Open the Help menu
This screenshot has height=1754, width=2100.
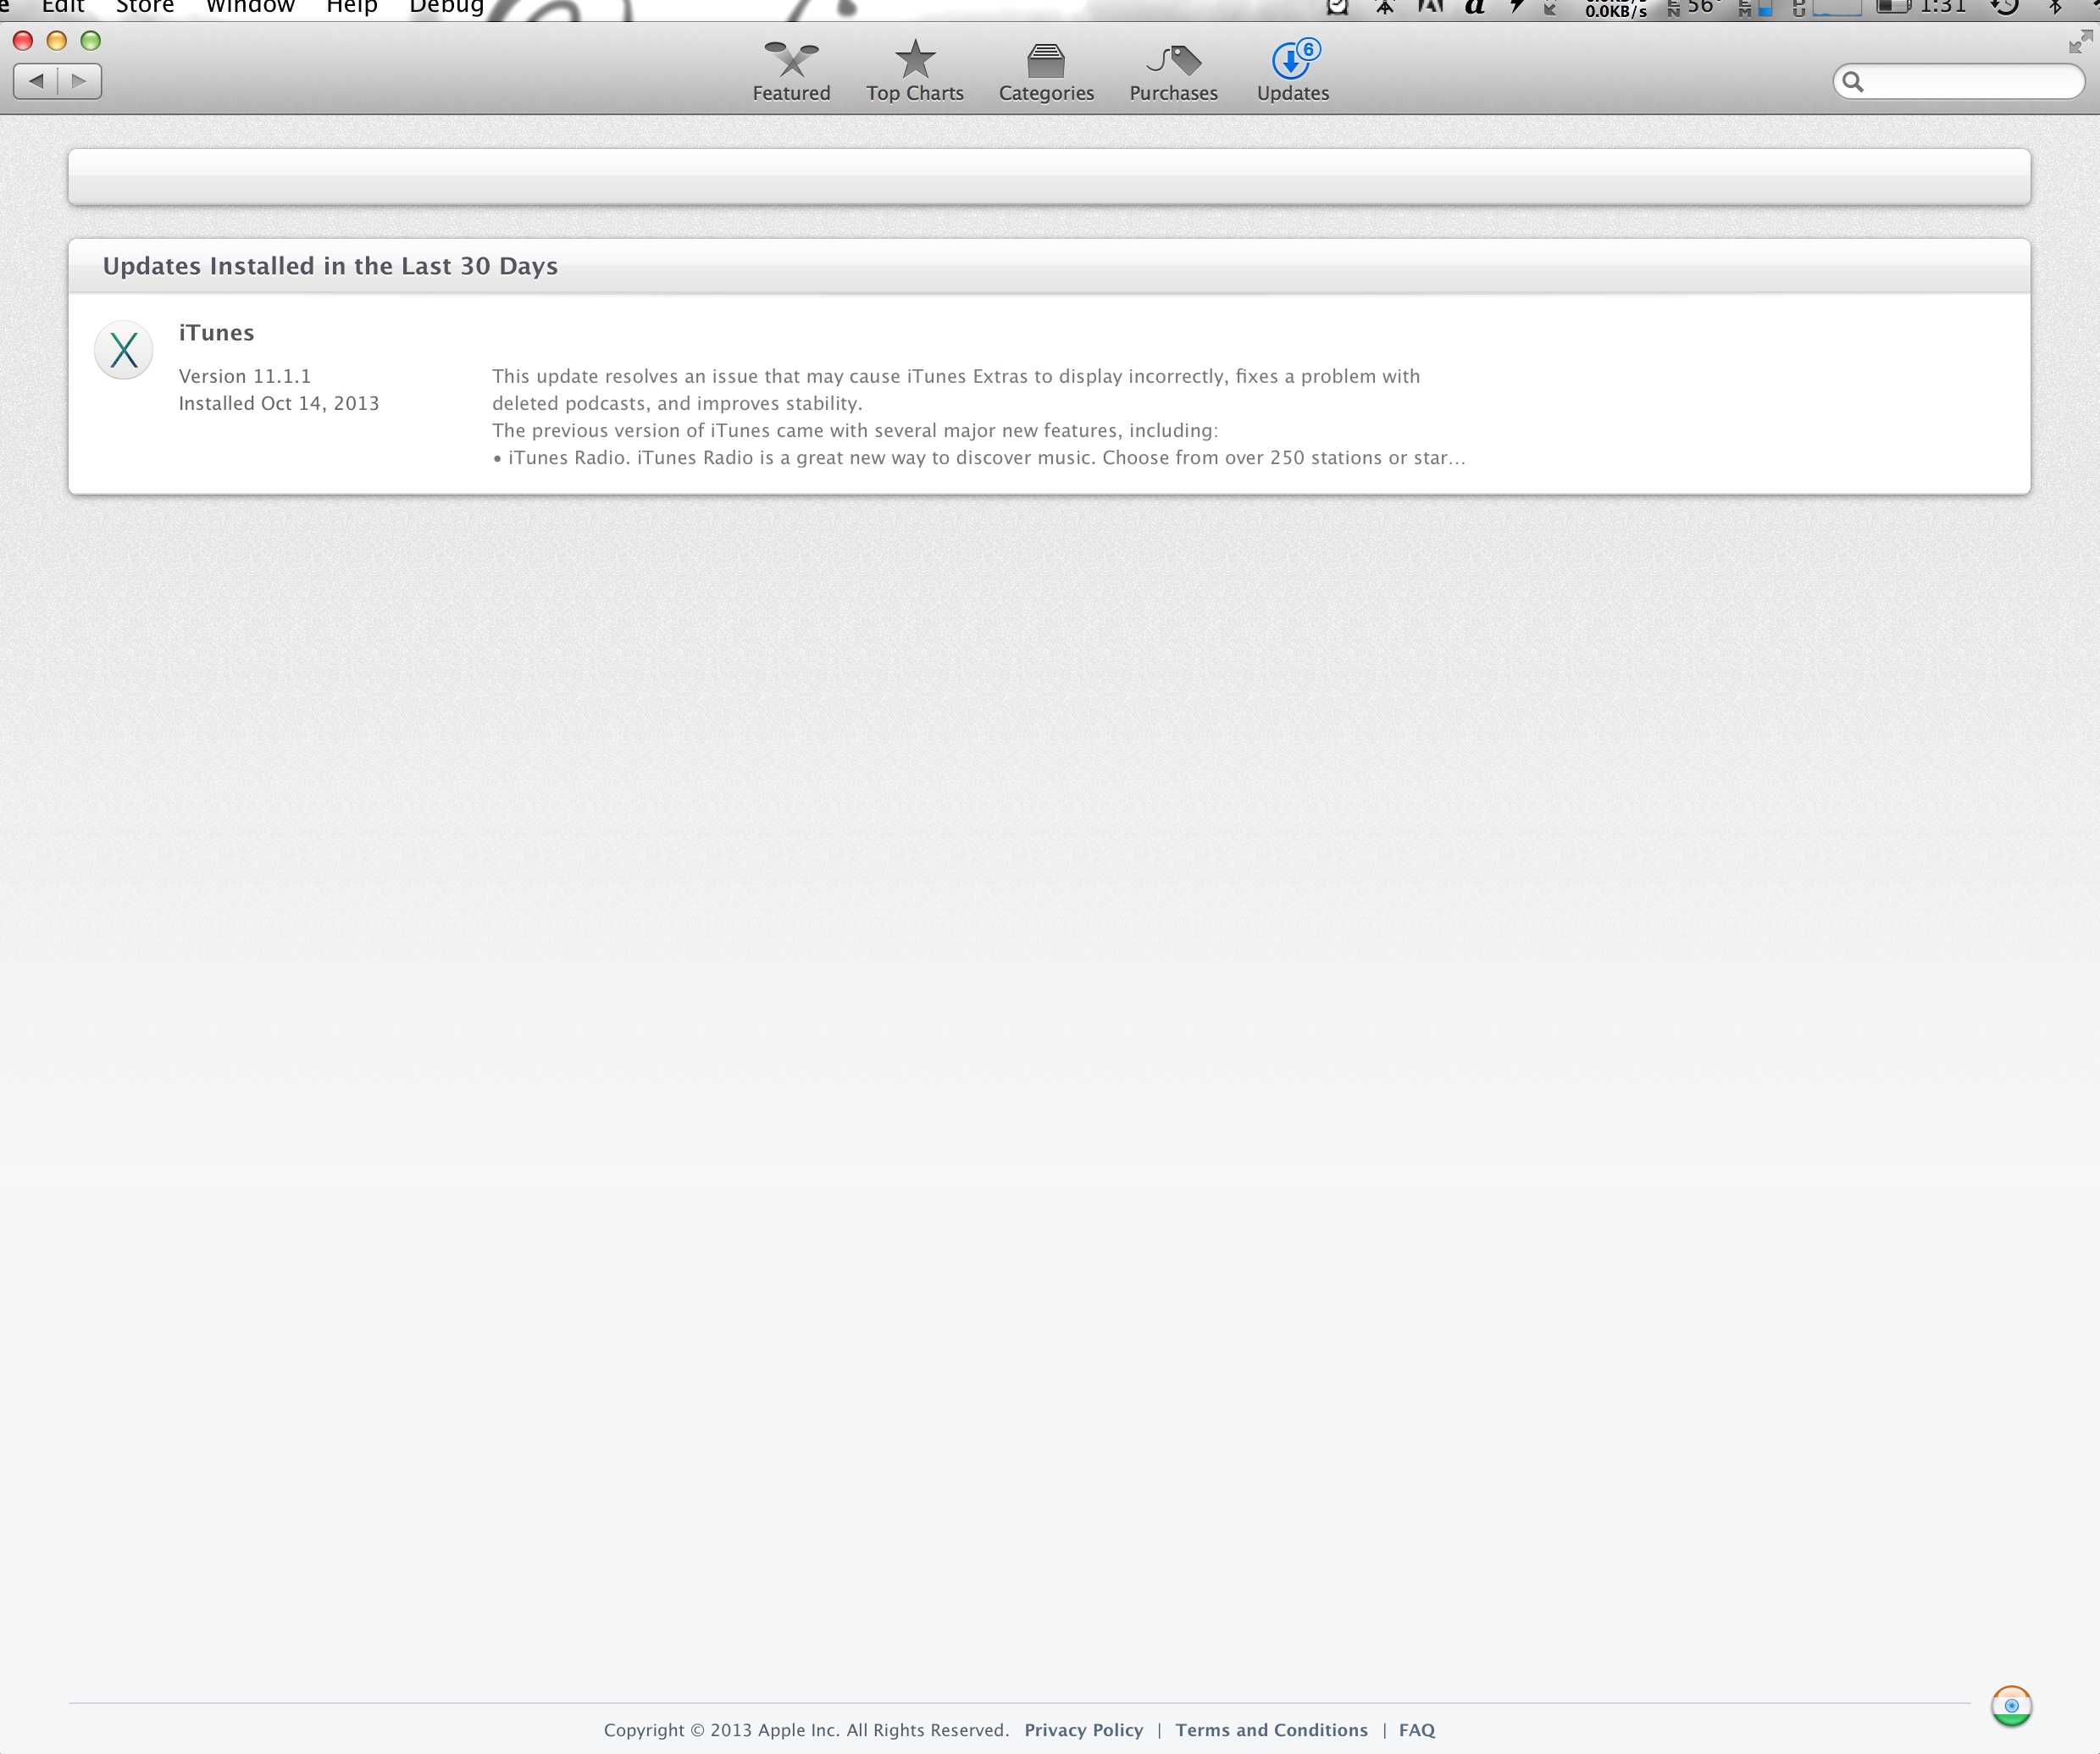click(x=351, y=6)
